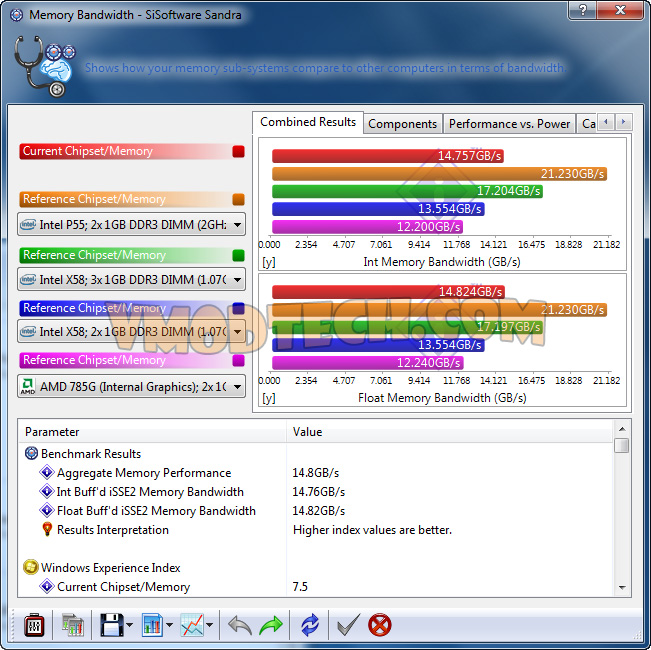651x650 pixels.
Task: Toggle the green Reference Chipset color square
Action: [238, 255]
